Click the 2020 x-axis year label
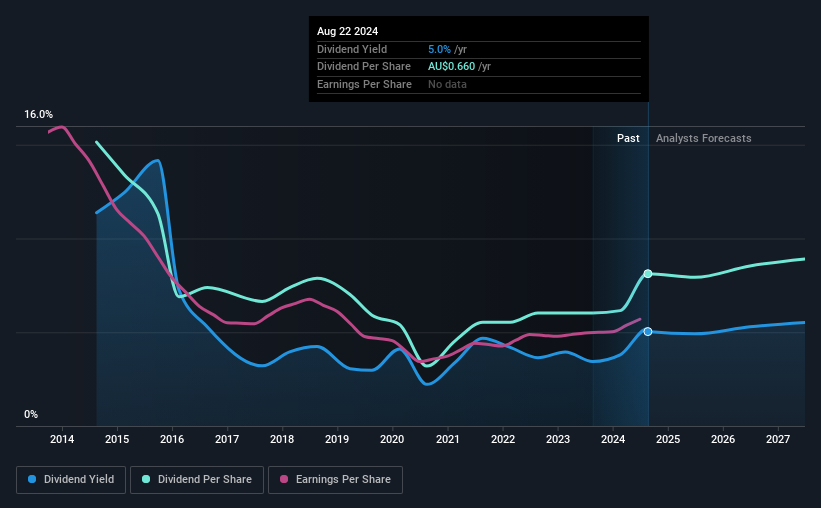The width and height of the screenshot is (821, 508). (x=392, y=439)
